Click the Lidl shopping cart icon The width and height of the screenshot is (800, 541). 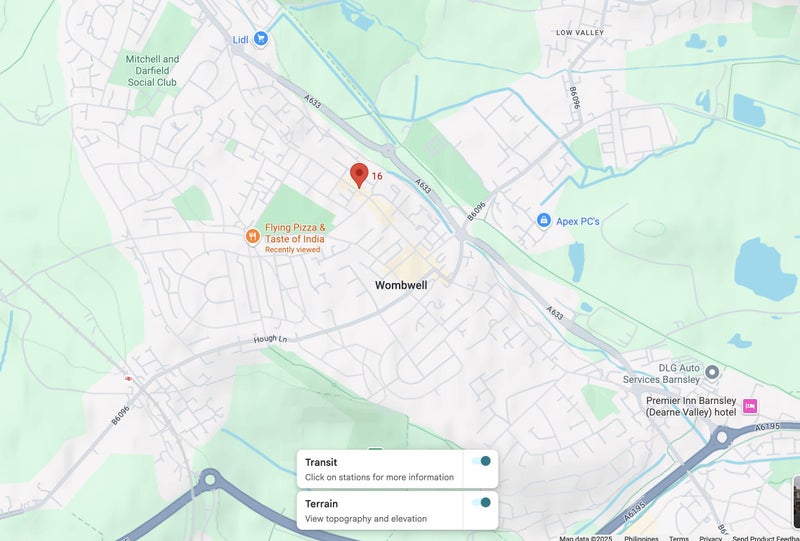261,38
